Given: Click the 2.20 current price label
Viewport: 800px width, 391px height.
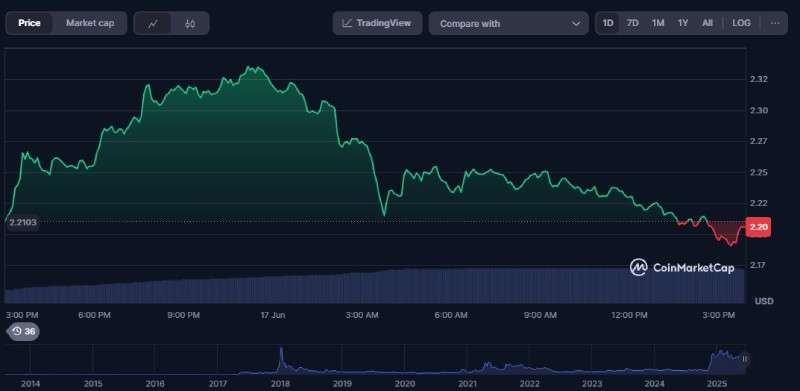Looking at the screenshot, I should (x=758, y=227).
